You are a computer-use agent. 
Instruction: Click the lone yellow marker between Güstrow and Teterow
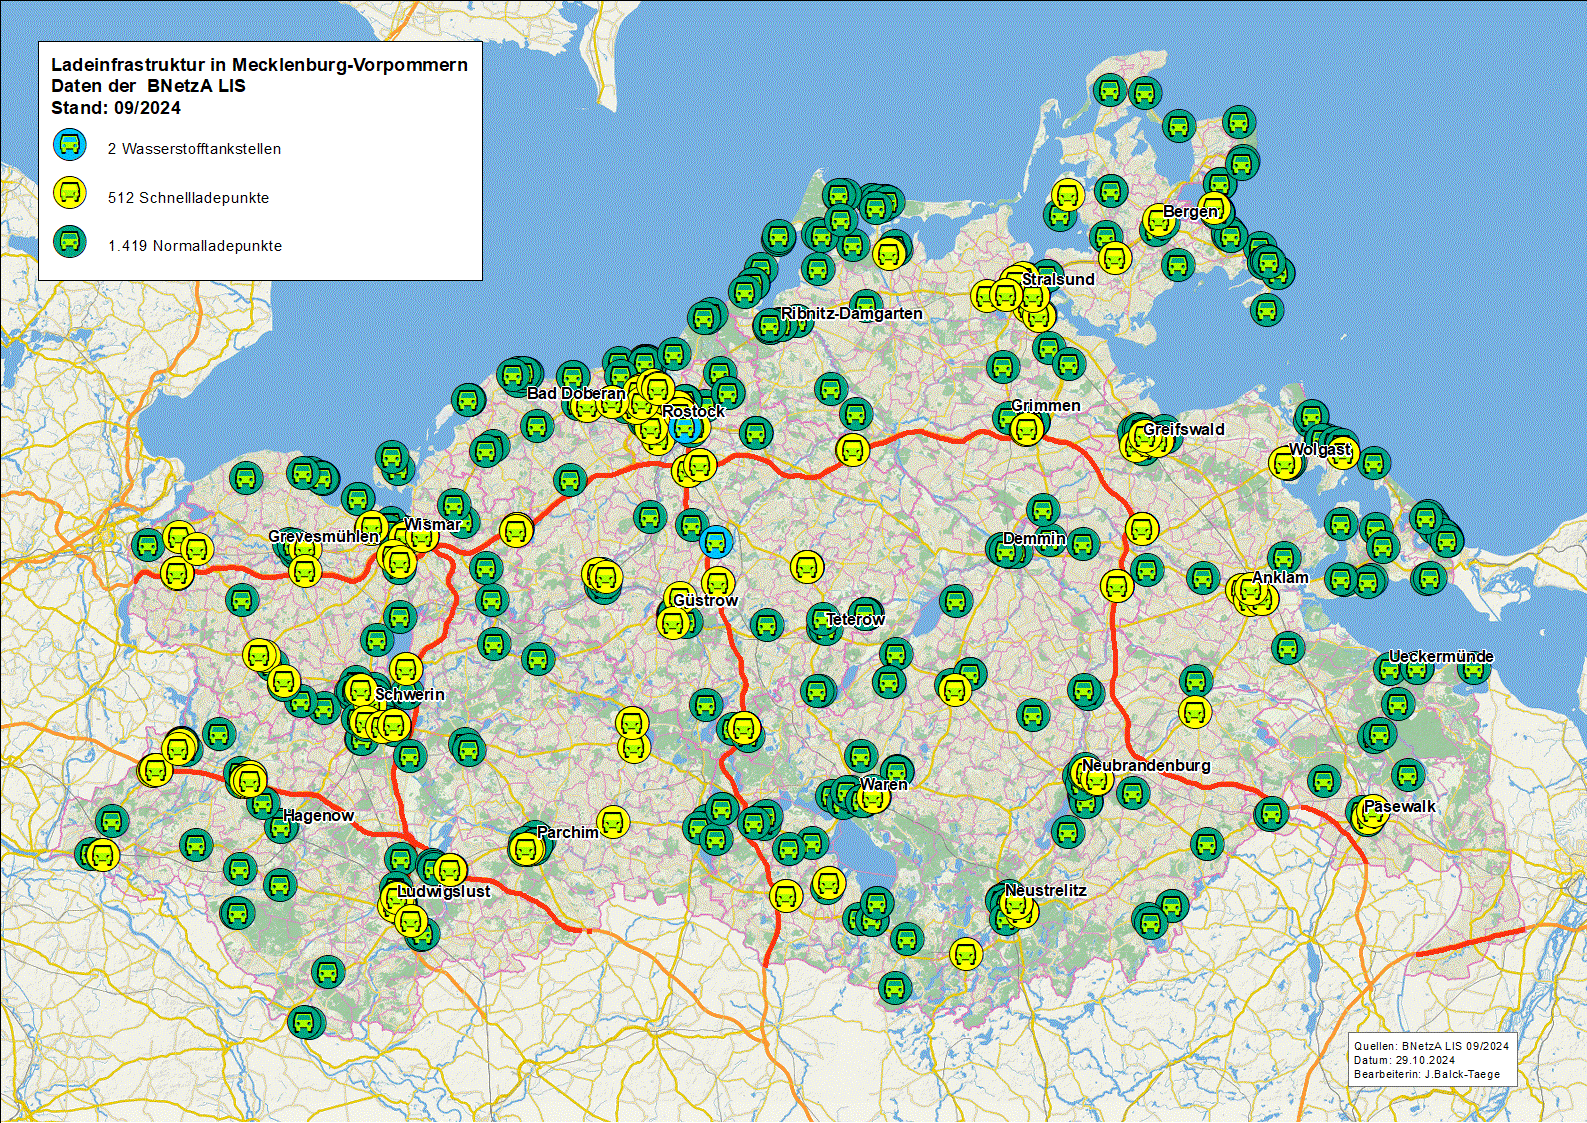tap(807, 567)
